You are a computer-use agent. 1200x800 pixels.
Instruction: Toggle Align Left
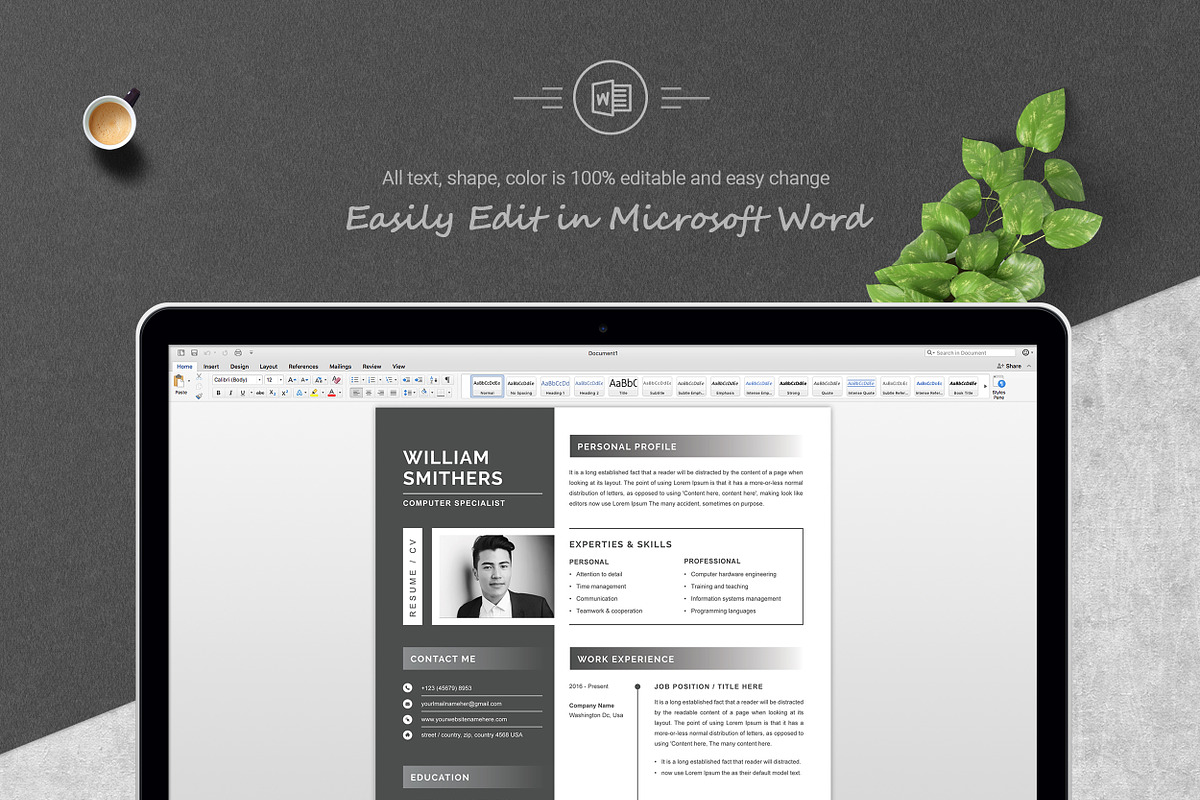click(x=356, y=393)
